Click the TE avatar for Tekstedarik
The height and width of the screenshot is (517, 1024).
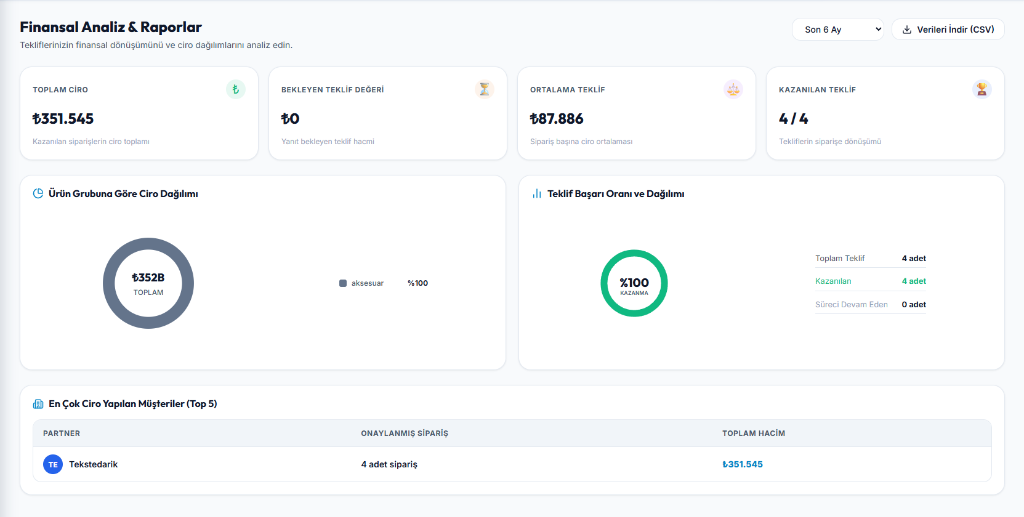coord(53,464)
